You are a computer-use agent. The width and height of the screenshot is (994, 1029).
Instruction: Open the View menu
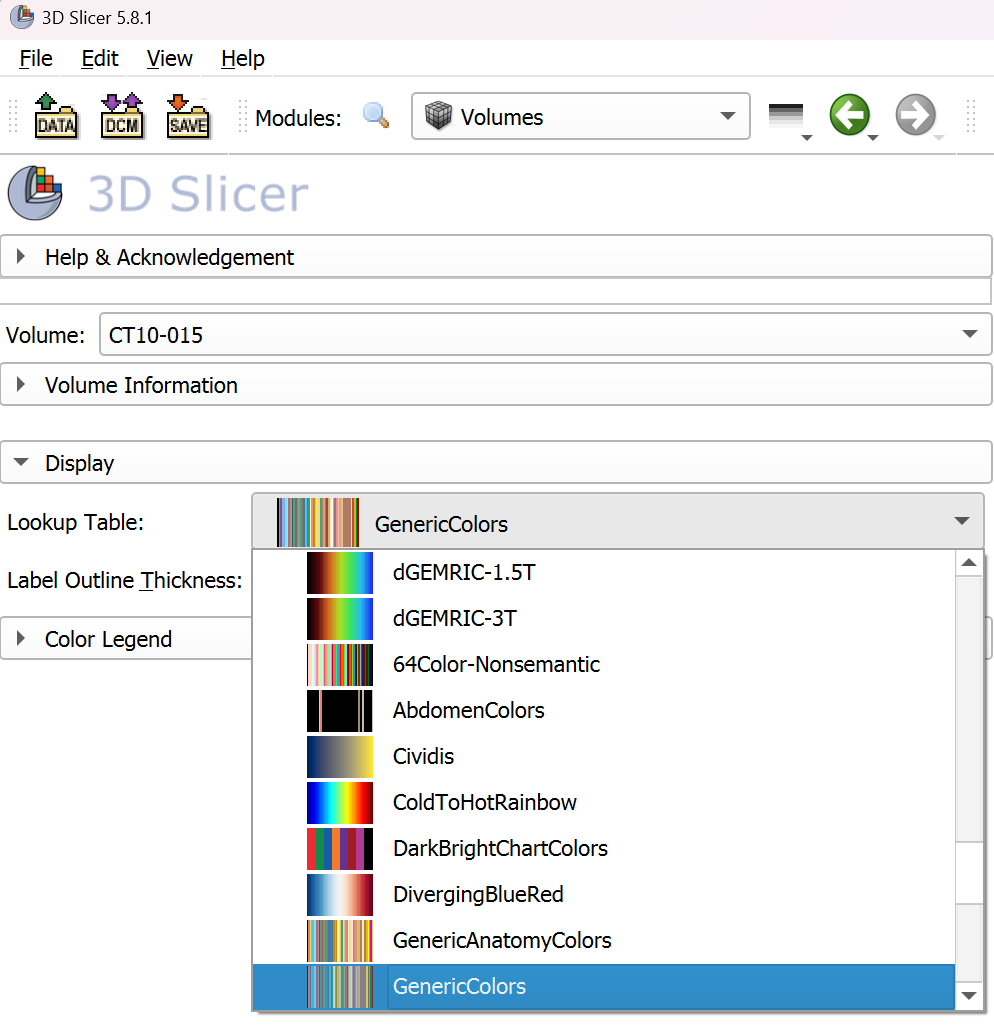[169, 58]
